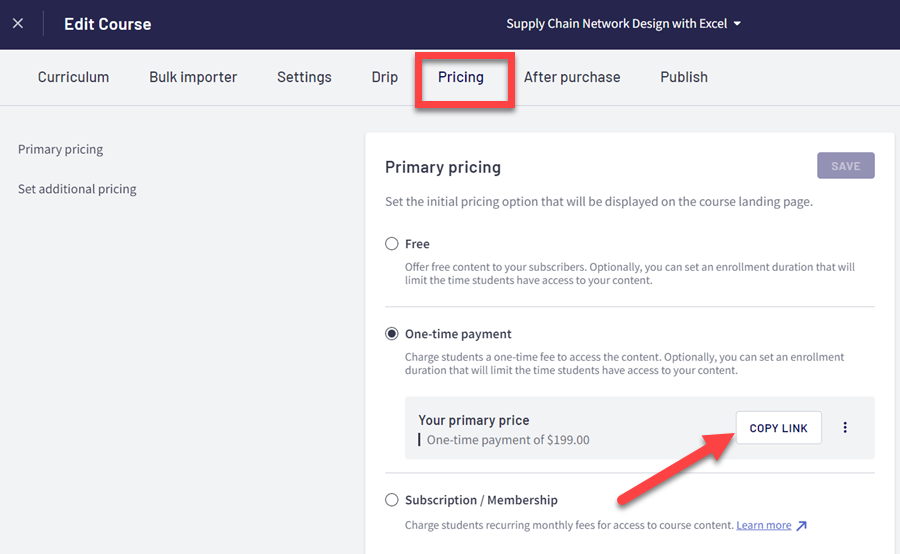The height and width of the screenshot is (554, 900).
Task: Close the Edit Course editor
Action: 18,24
